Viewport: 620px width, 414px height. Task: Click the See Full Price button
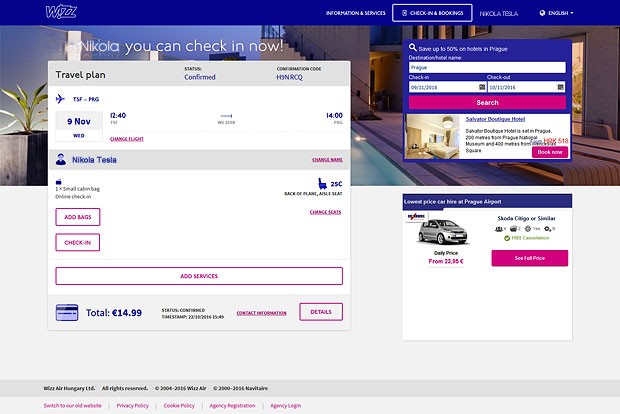pyautogui.click(x=530, y=258)
